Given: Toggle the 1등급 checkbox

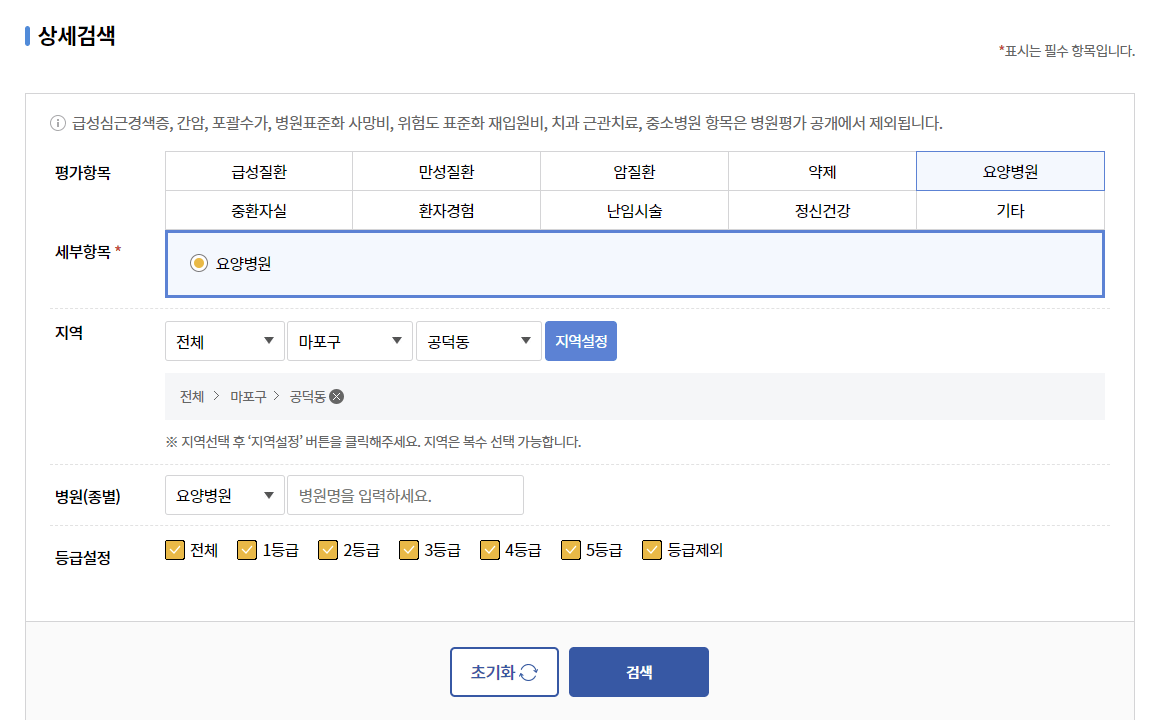Looking at the screenshot, I should [x=246, y=549].
